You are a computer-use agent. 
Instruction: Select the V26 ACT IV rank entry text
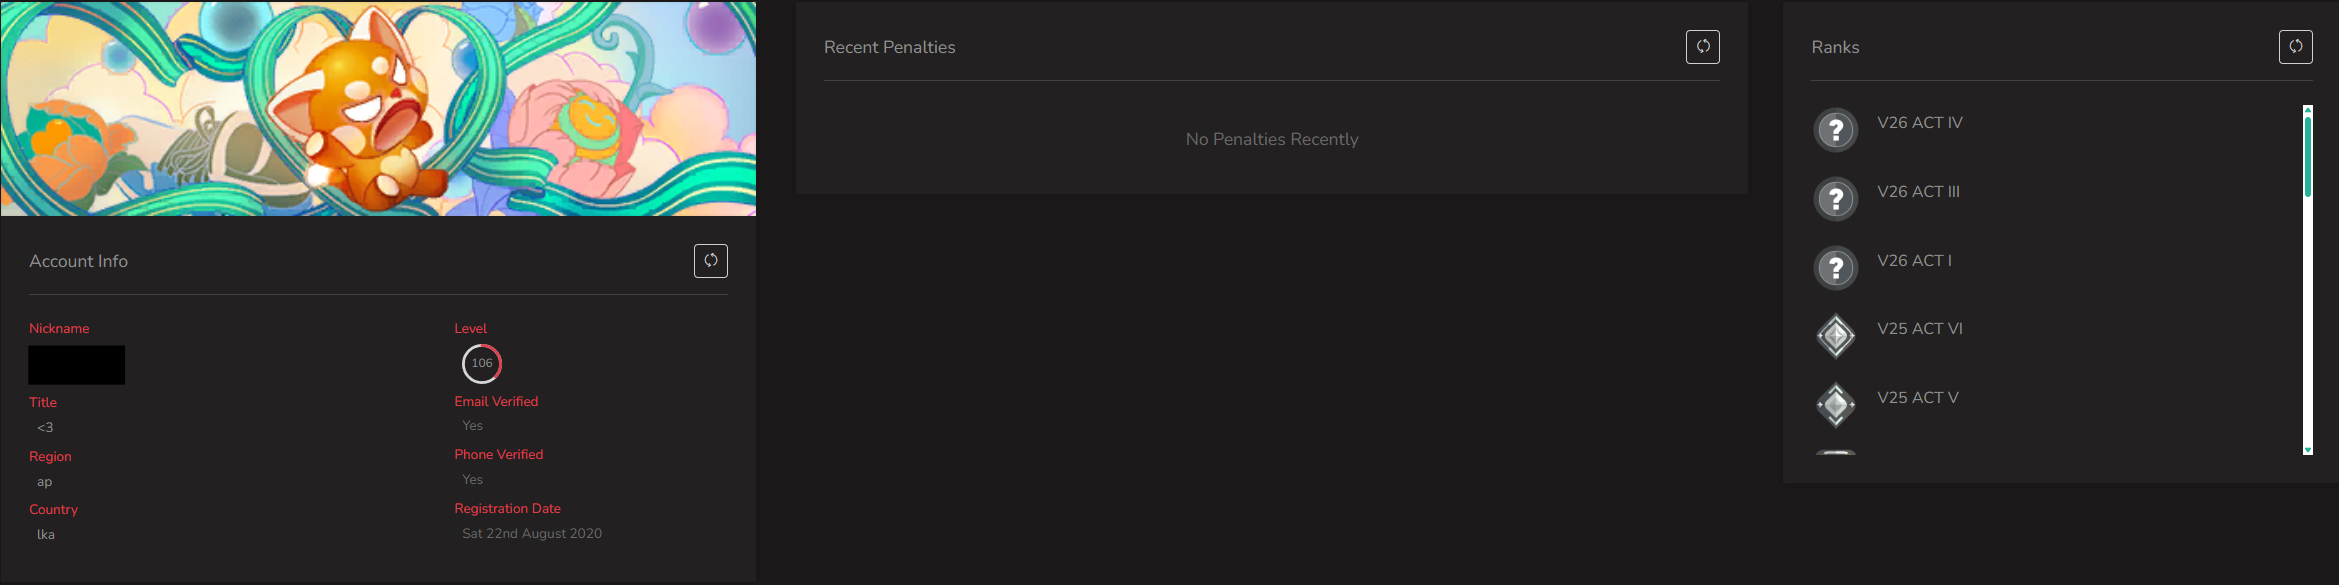(x=1920, y=123)
